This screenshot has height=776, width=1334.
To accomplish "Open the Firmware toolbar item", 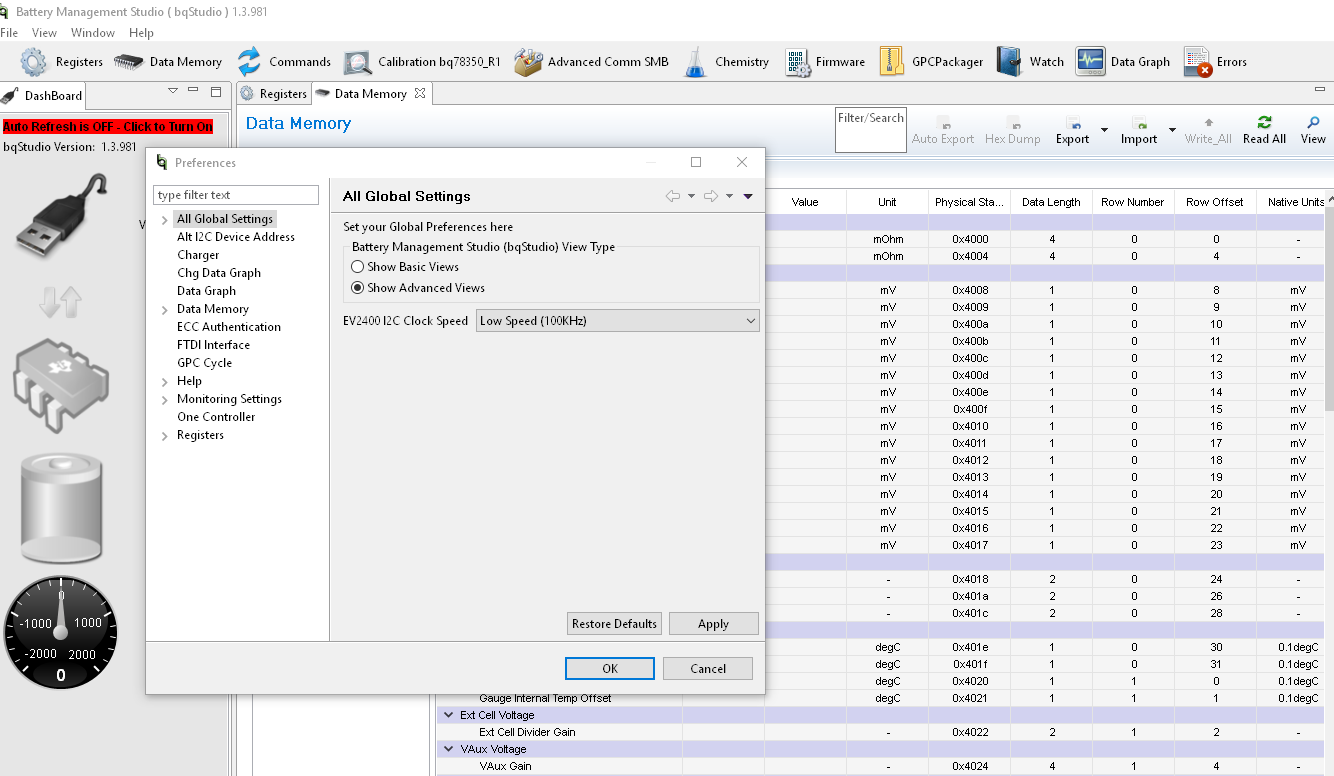I will [x=825, y=62].
